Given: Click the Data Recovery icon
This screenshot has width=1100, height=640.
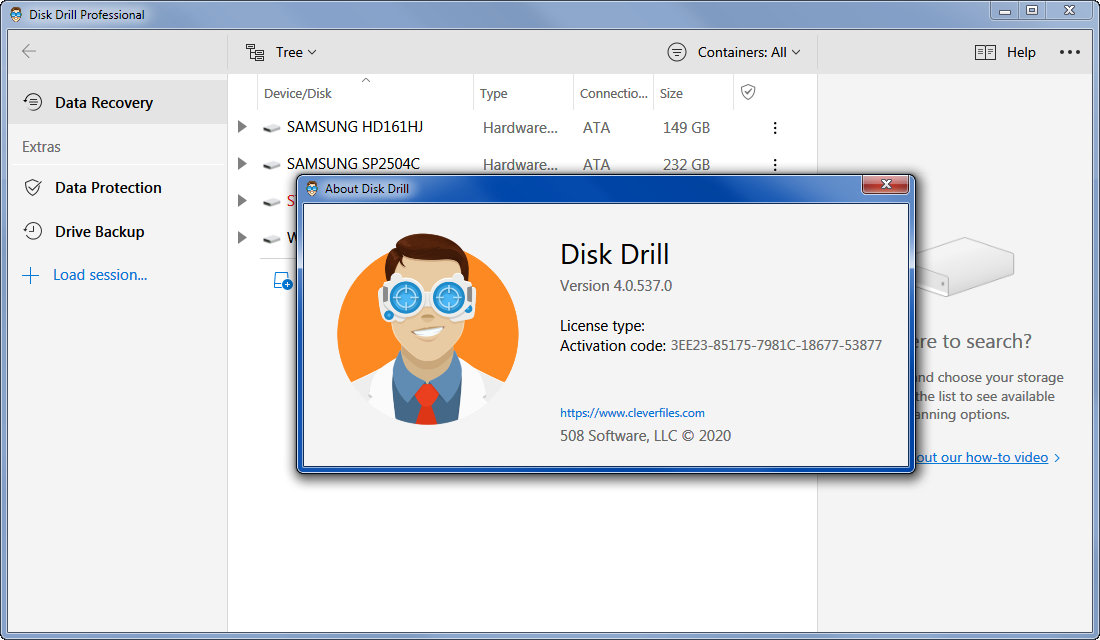Looking at the screenshot, I should pyautogui.click(x=33, y=102).
